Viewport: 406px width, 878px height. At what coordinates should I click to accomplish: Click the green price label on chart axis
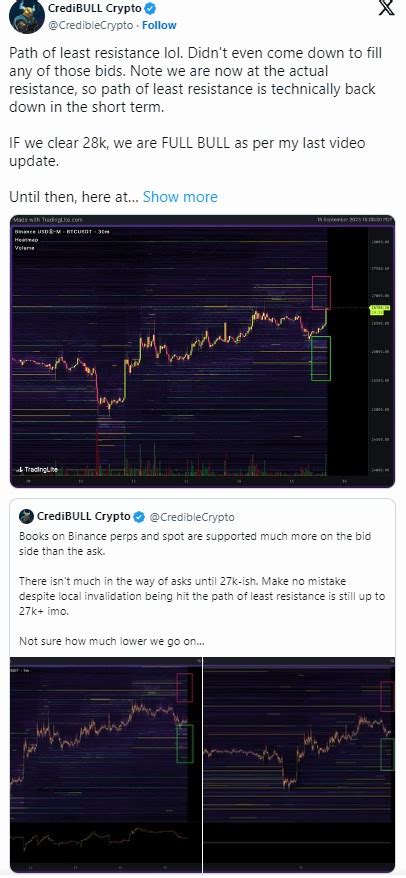click(x=379, y=309)
